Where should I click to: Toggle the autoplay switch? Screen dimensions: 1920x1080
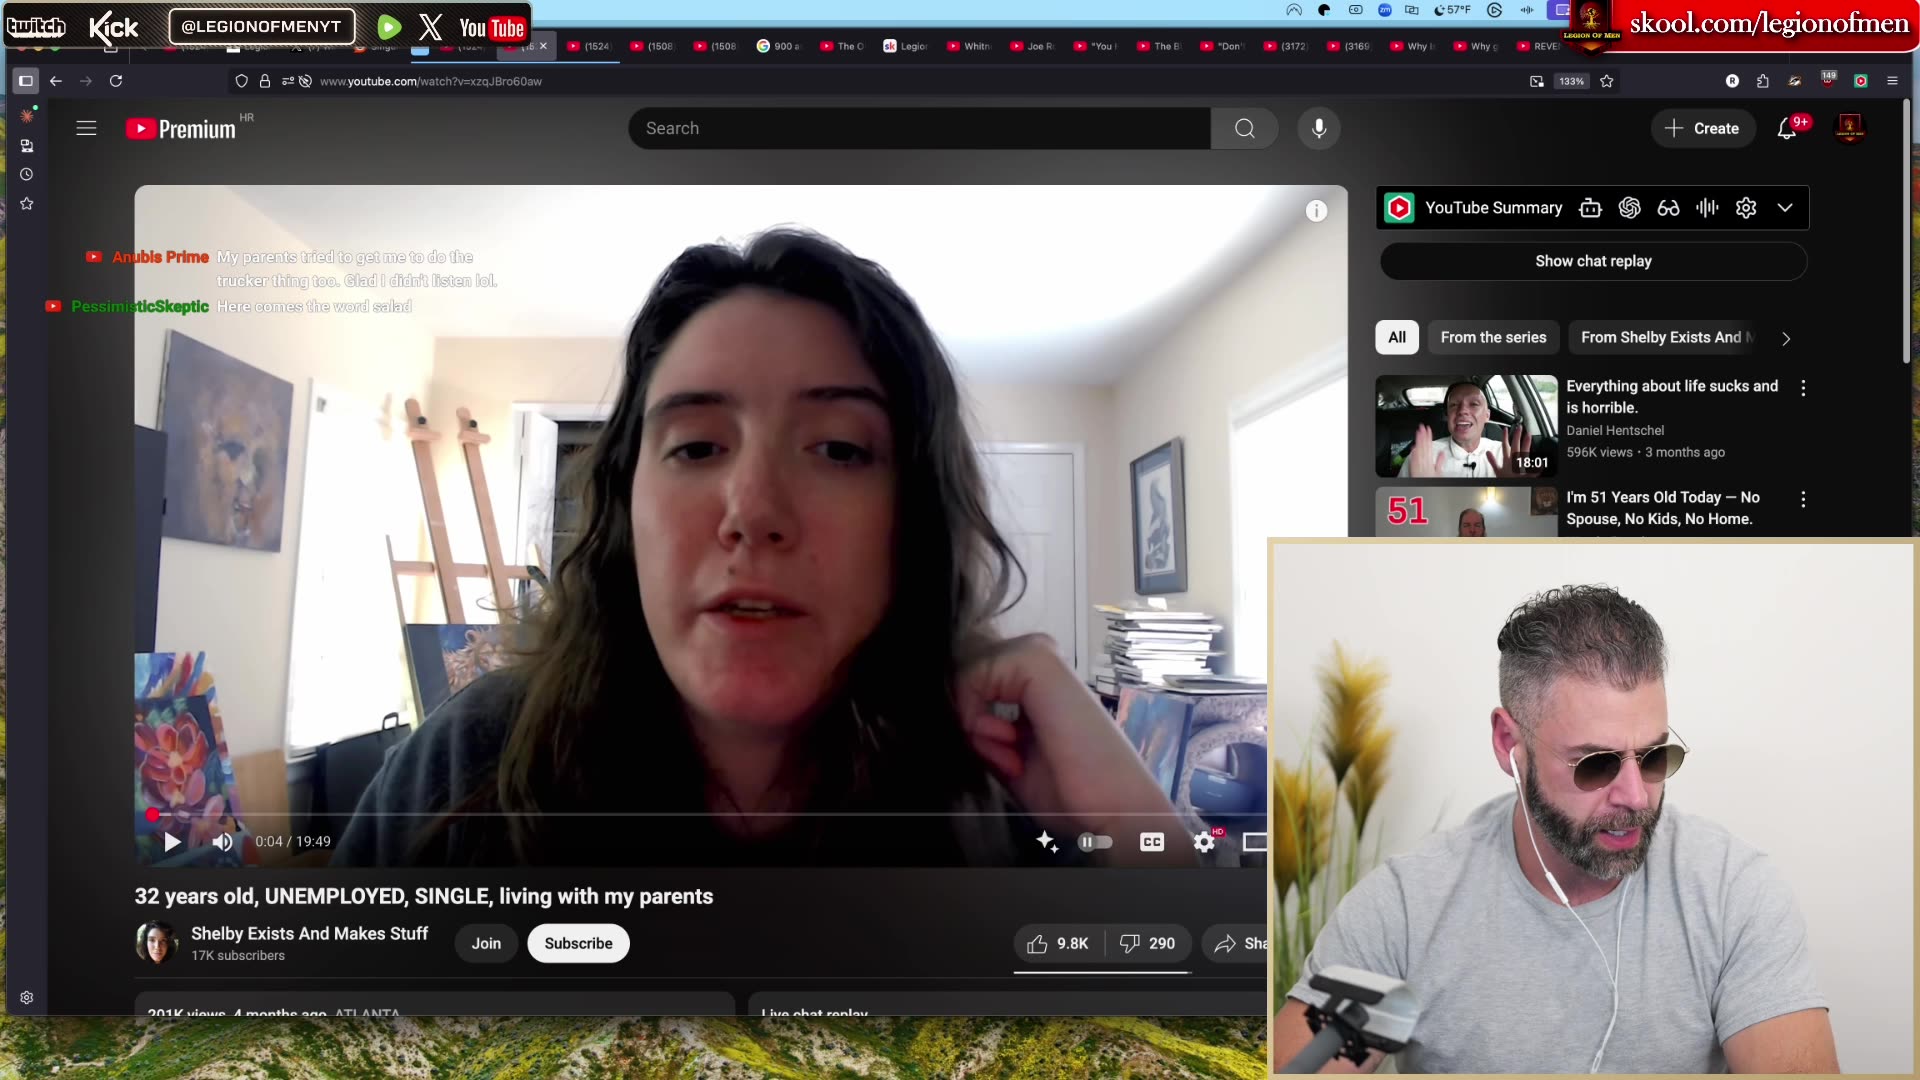click(1095, 842)
